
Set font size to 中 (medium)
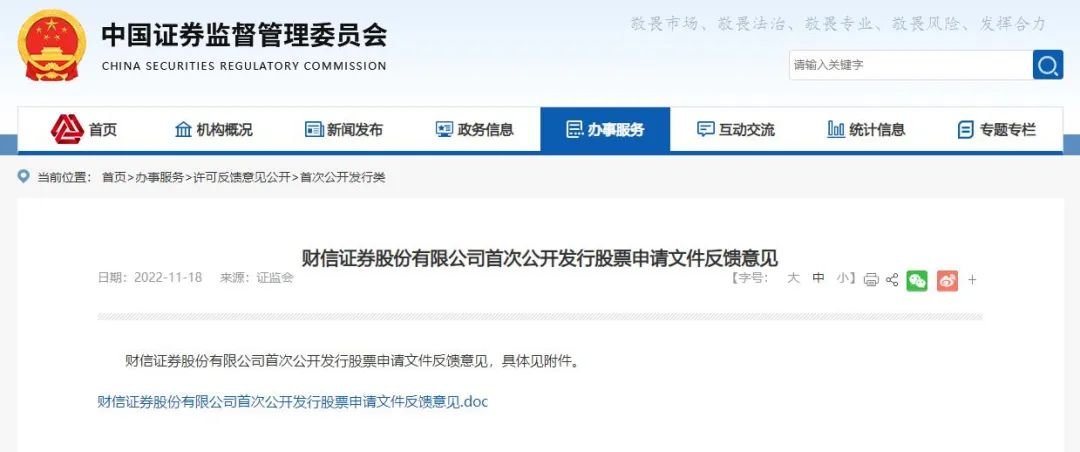tap(818, 278)
